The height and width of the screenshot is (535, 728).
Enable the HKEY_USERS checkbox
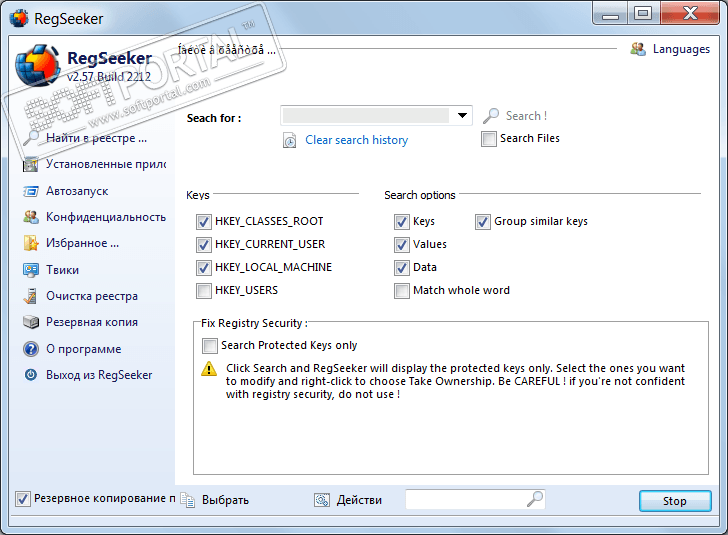[204, 291]
